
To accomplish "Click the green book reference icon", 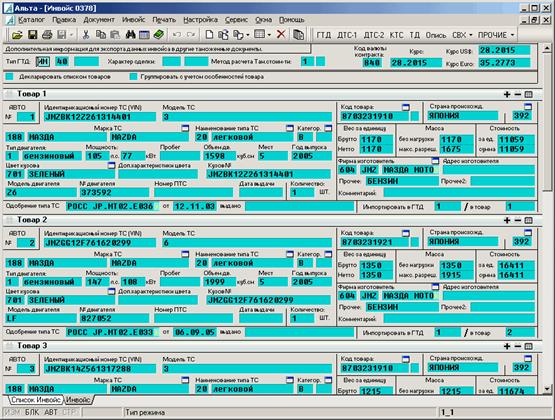I will [159, 35].
